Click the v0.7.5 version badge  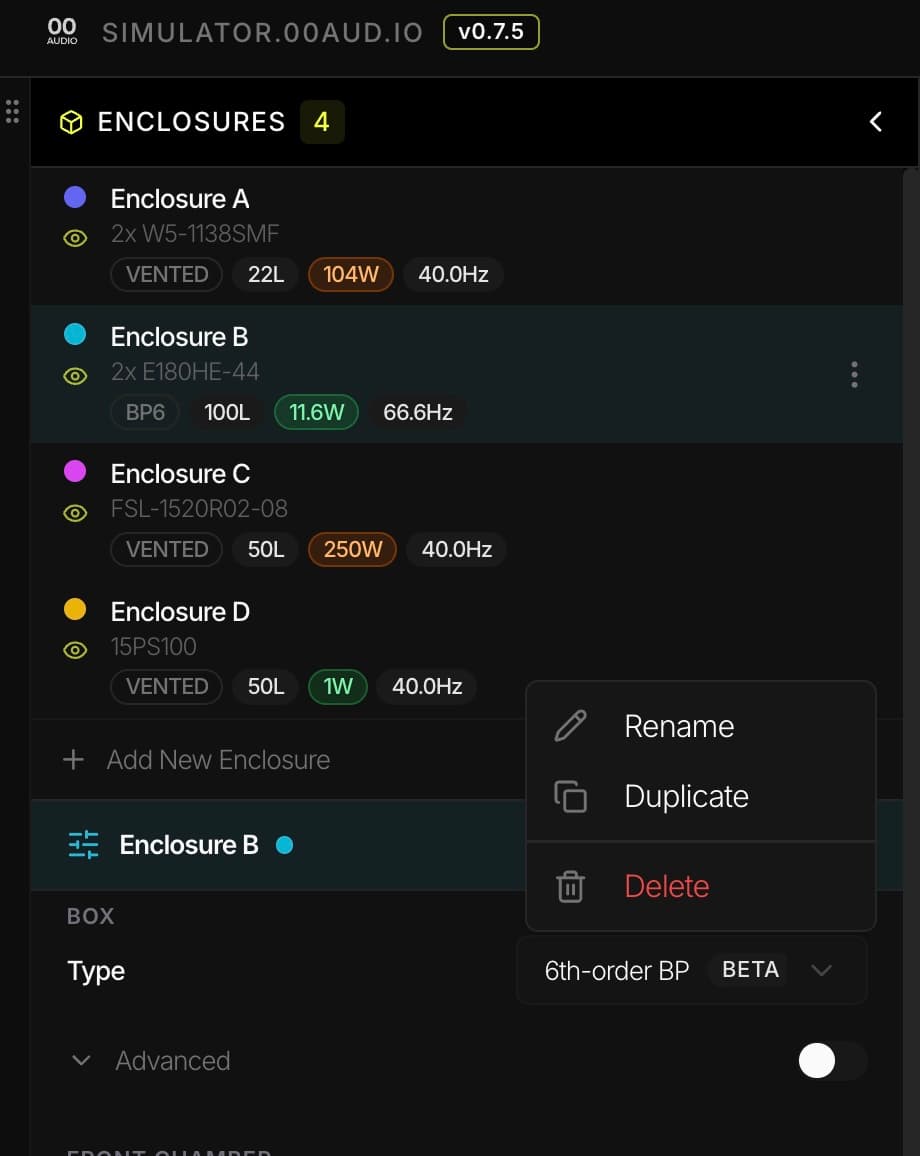pyautogui.click(x=490, y=31)
